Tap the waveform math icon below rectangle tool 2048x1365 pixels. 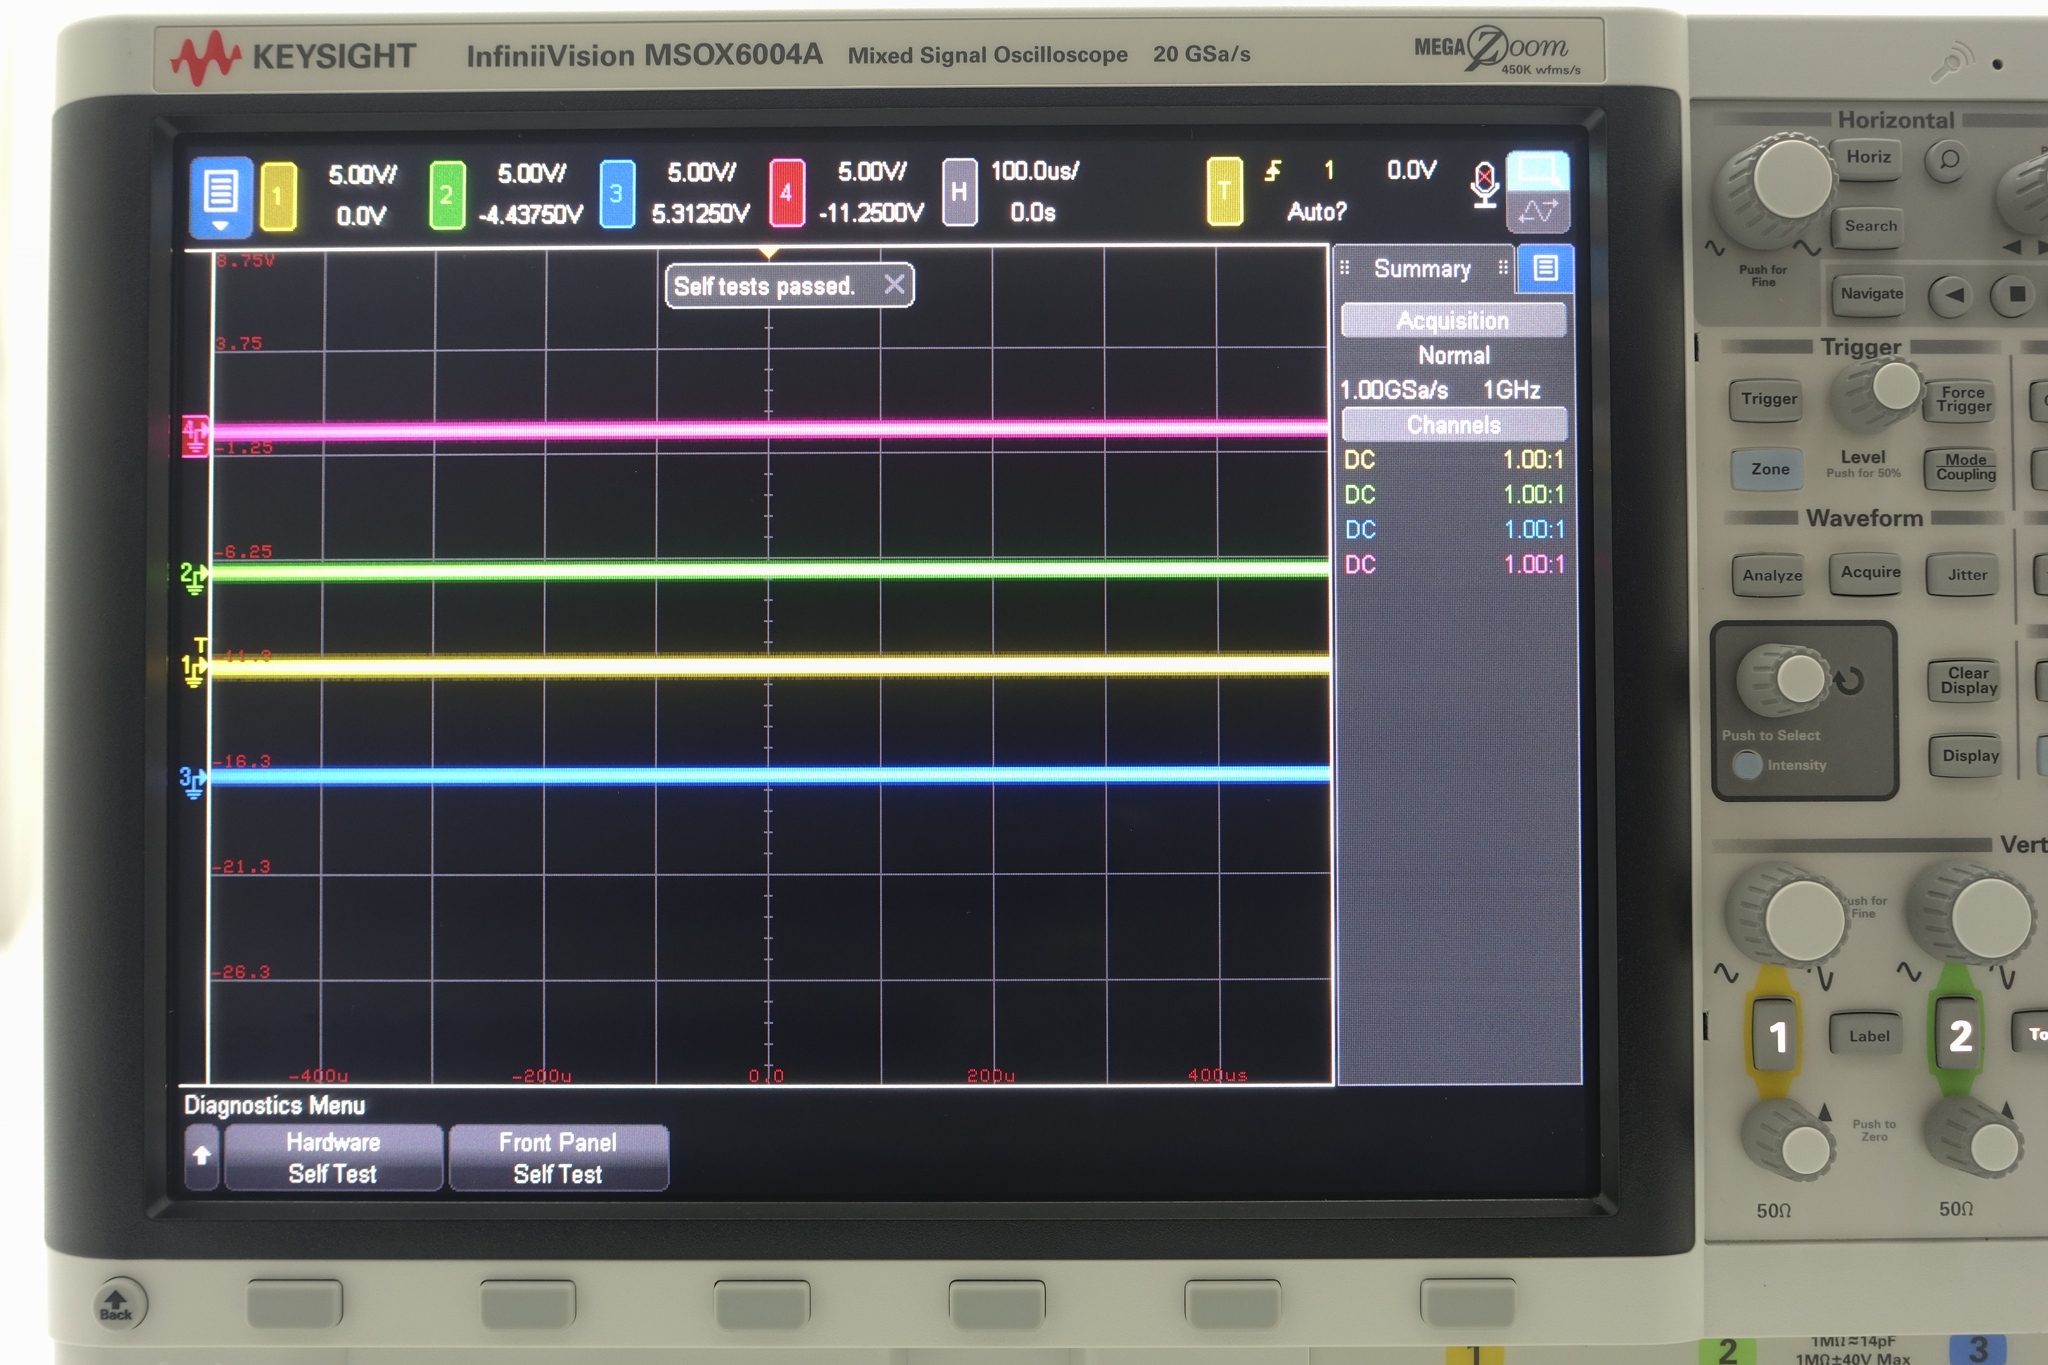click(x=1538, y=212)
